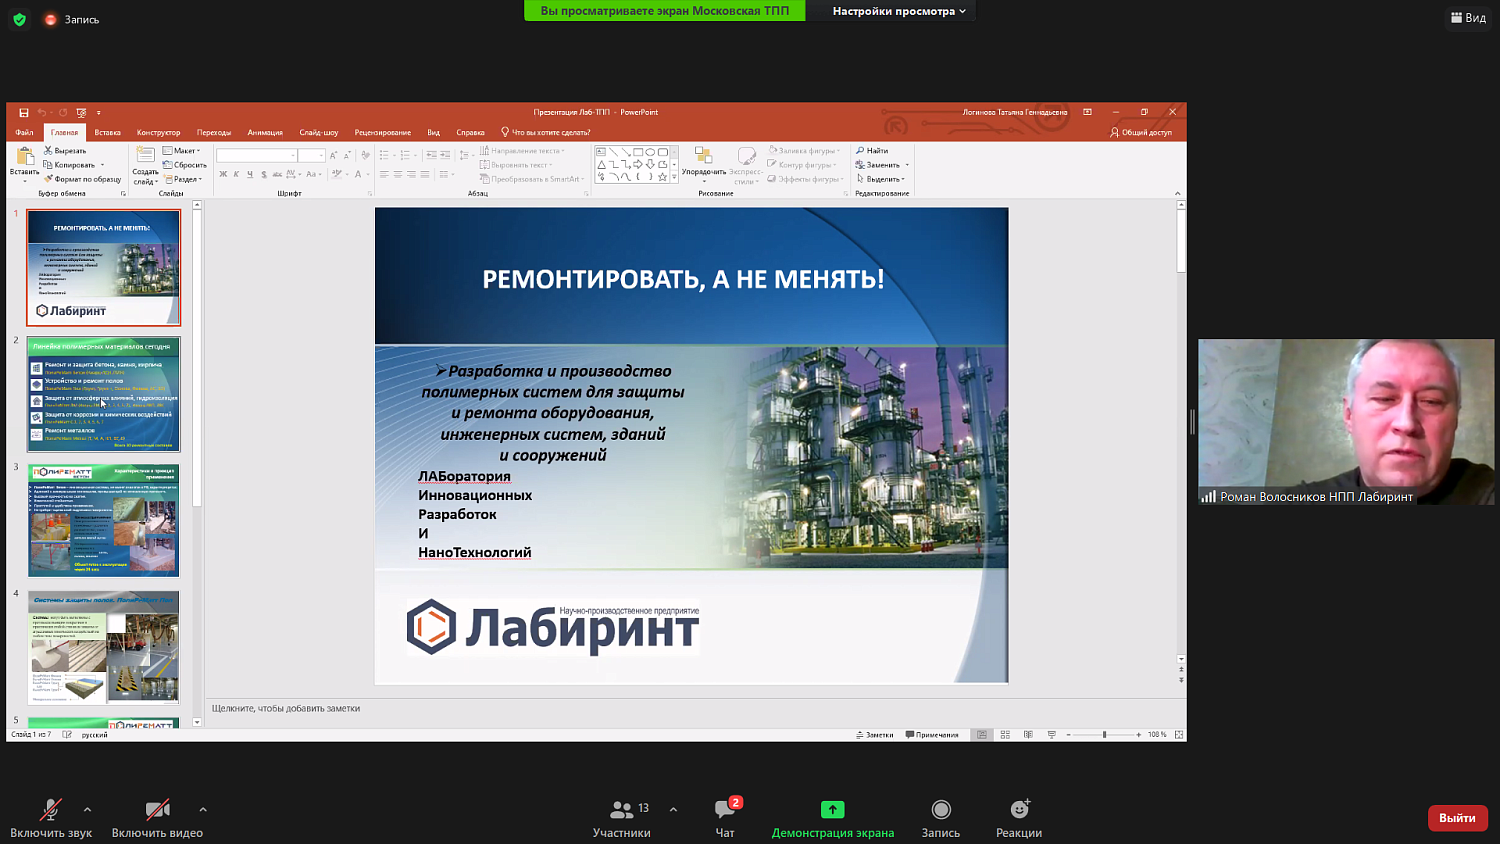Click zoom in plus button

[x=1138, y=735]
